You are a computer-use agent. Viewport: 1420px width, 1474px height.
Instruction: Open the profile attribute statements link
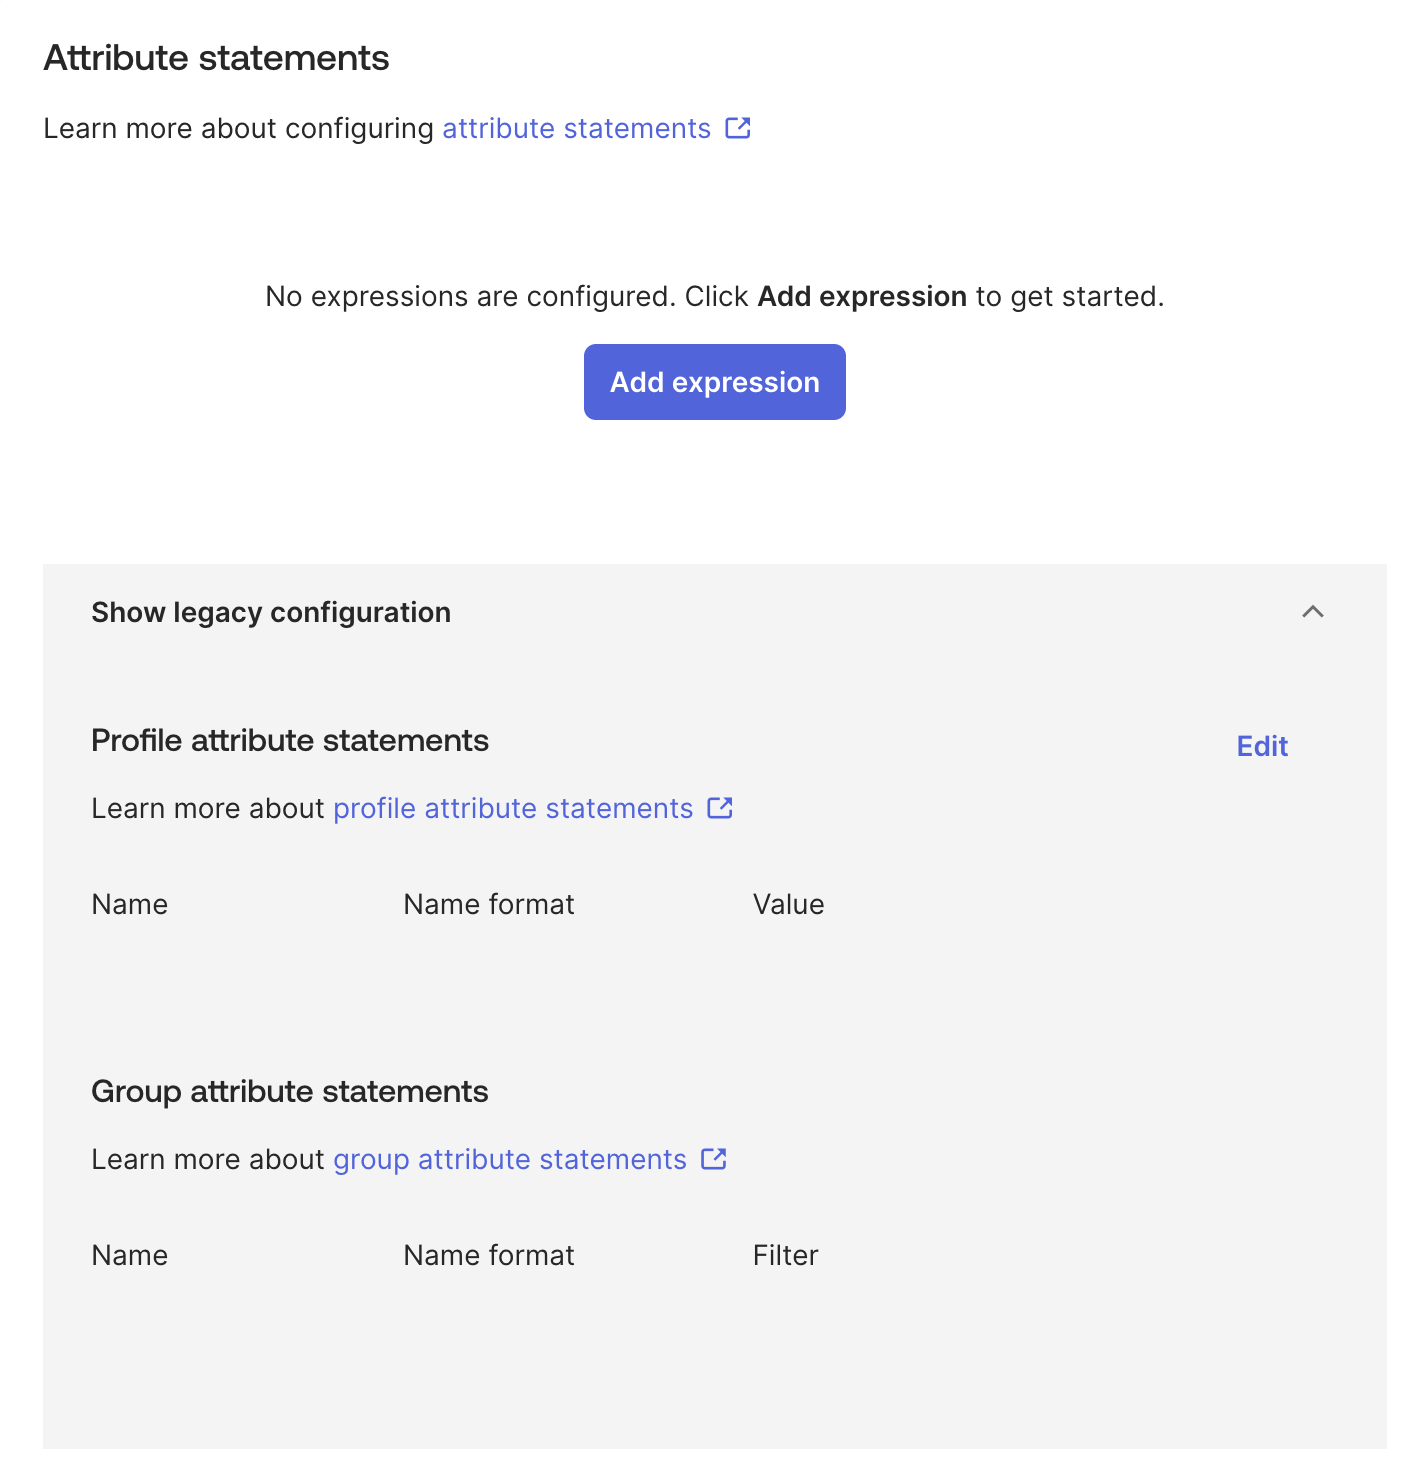coord(513,808)
